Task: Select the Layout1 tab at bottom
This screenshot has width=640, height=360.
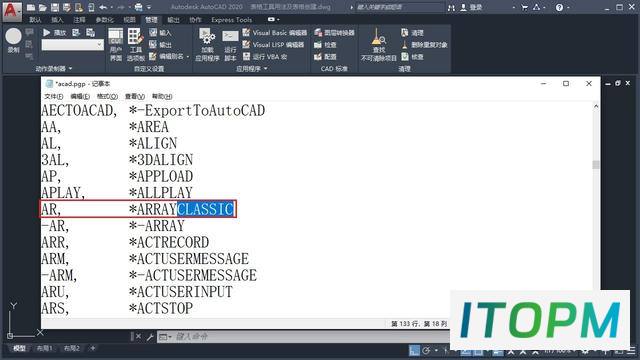Action: (44, 348)
